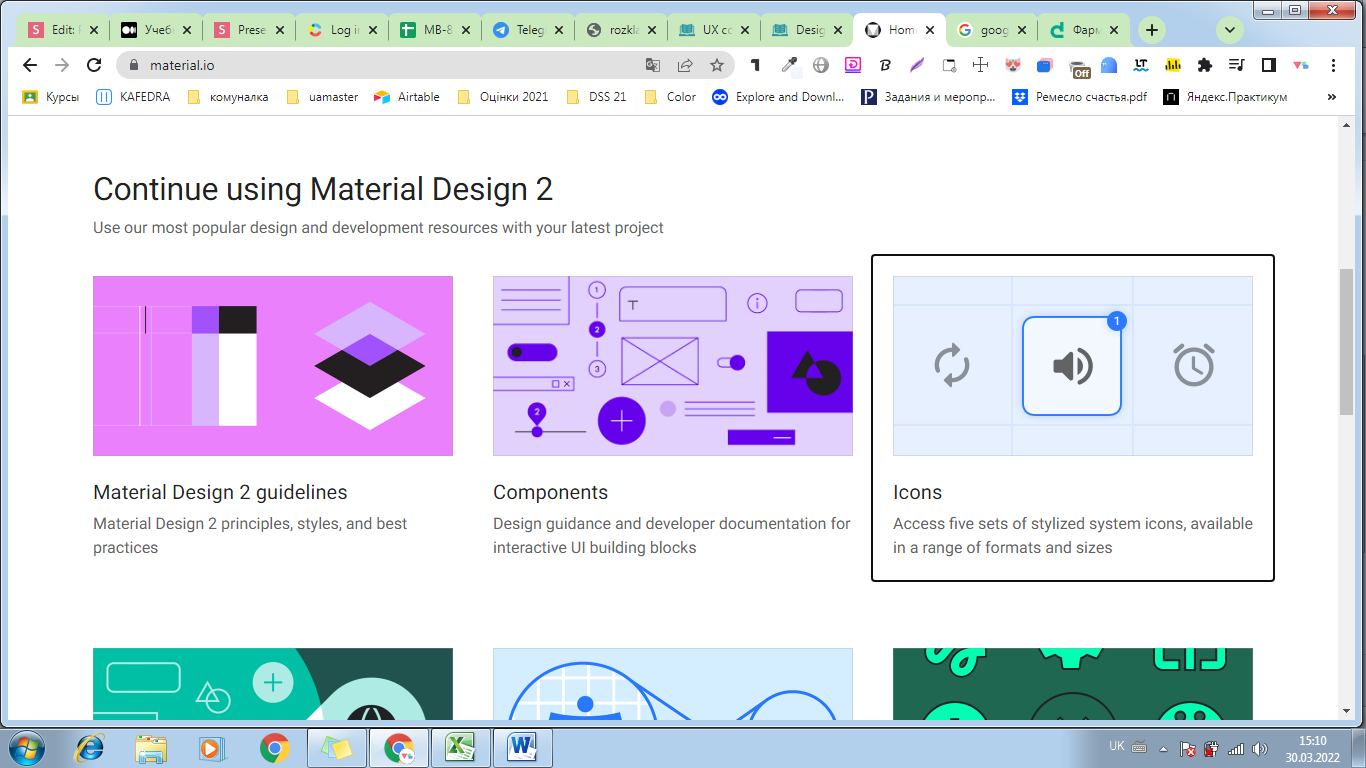Toggle the side panel icon in toolbar
The height and width of the screenshot is (768, 1366).
(1268, 65)
